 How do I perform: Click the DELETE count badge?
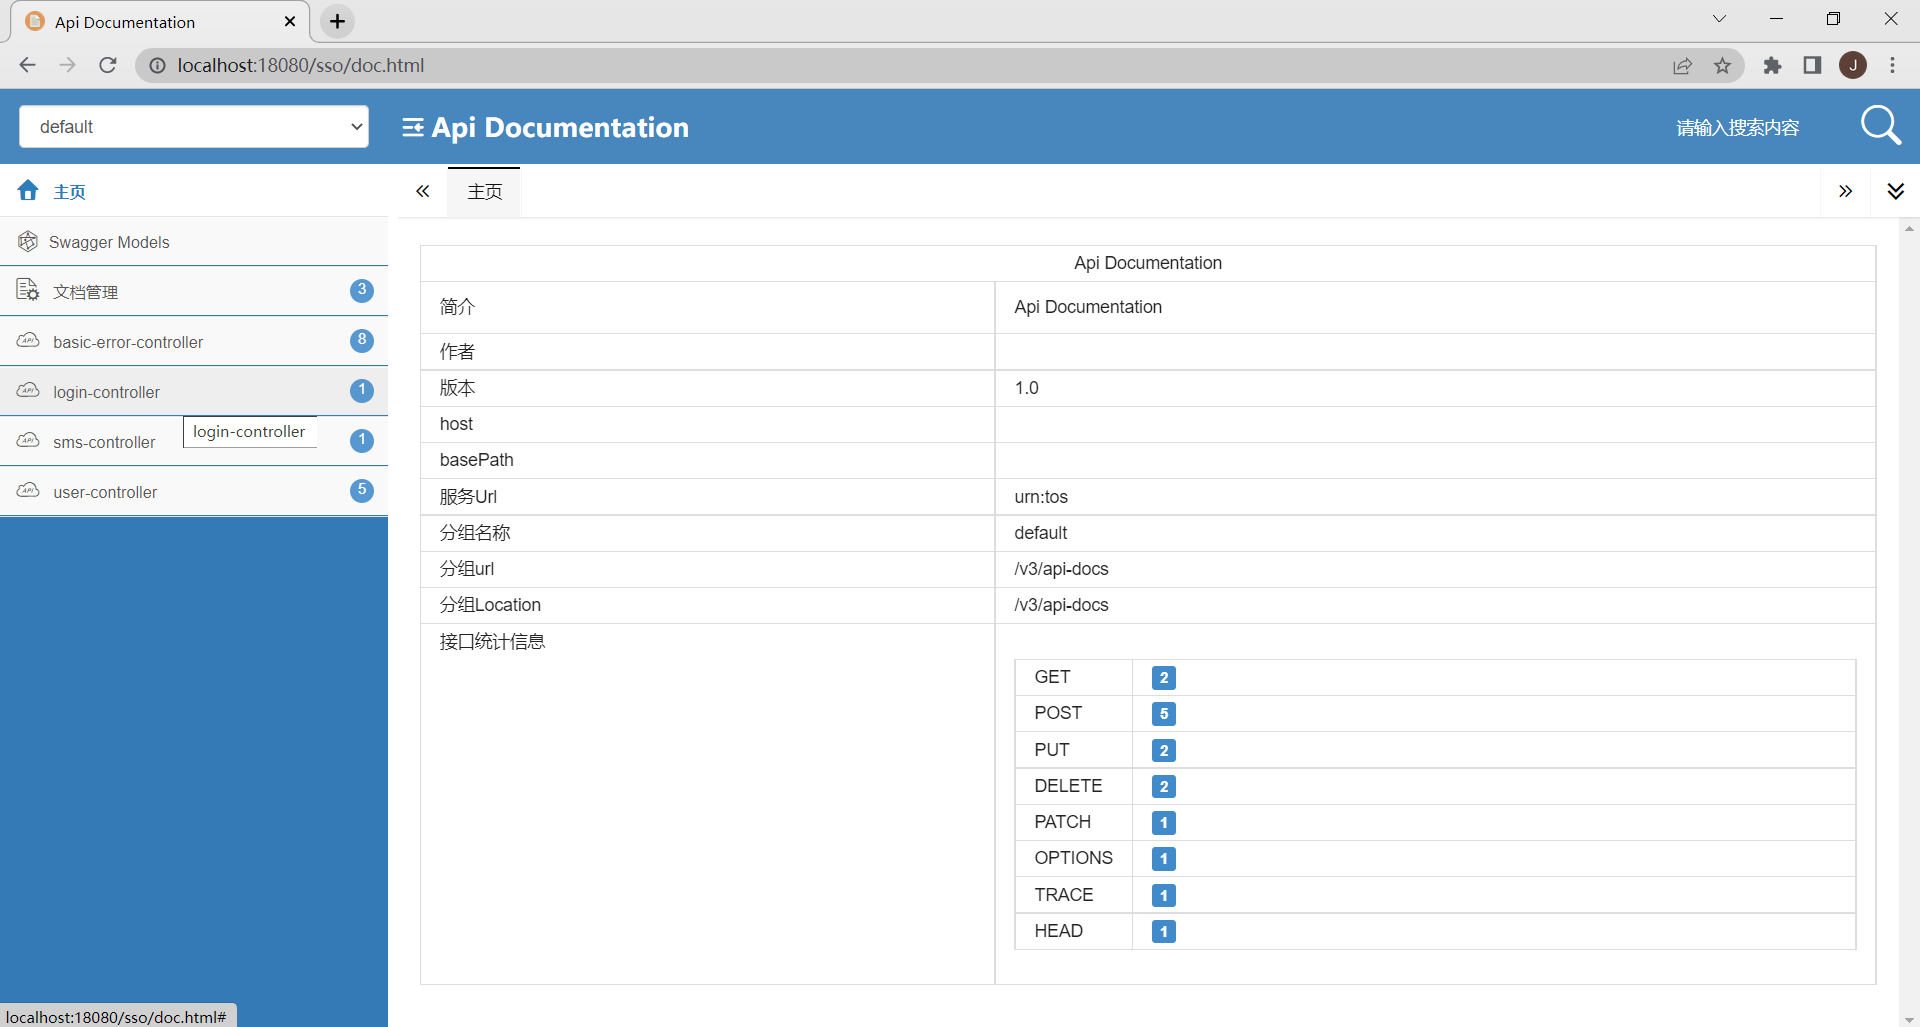click(x=1163, y=786)
